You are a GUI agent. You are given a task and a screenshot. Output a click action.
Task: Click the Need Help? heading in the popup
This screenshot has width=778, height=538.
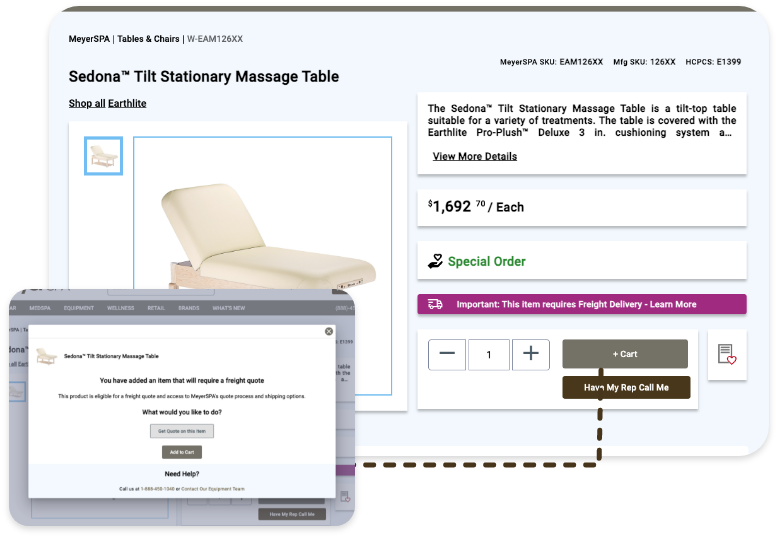point(182,474)
